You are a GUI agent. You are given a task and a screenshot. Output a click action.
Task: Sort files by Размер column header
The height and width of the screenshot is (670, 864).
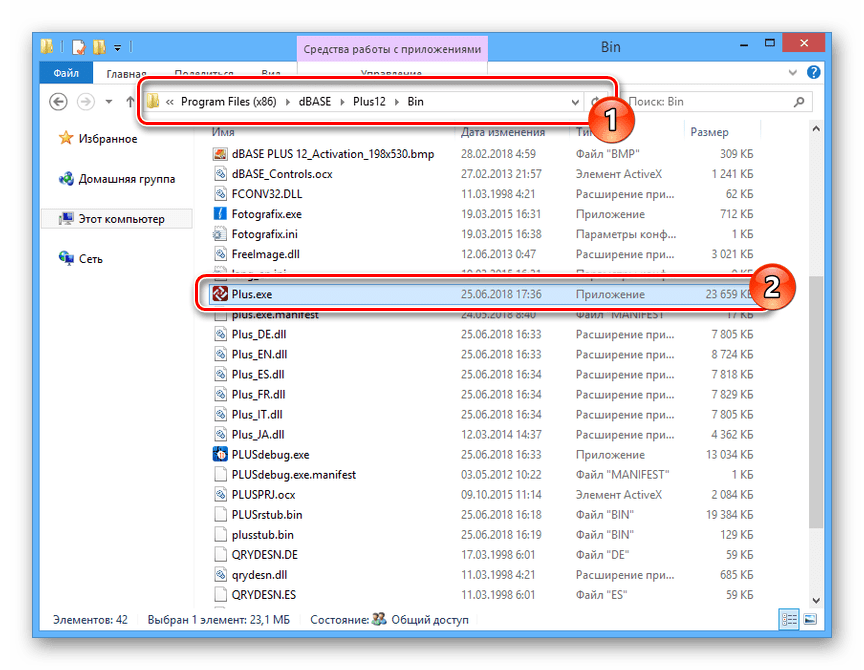tap(709, 132)
